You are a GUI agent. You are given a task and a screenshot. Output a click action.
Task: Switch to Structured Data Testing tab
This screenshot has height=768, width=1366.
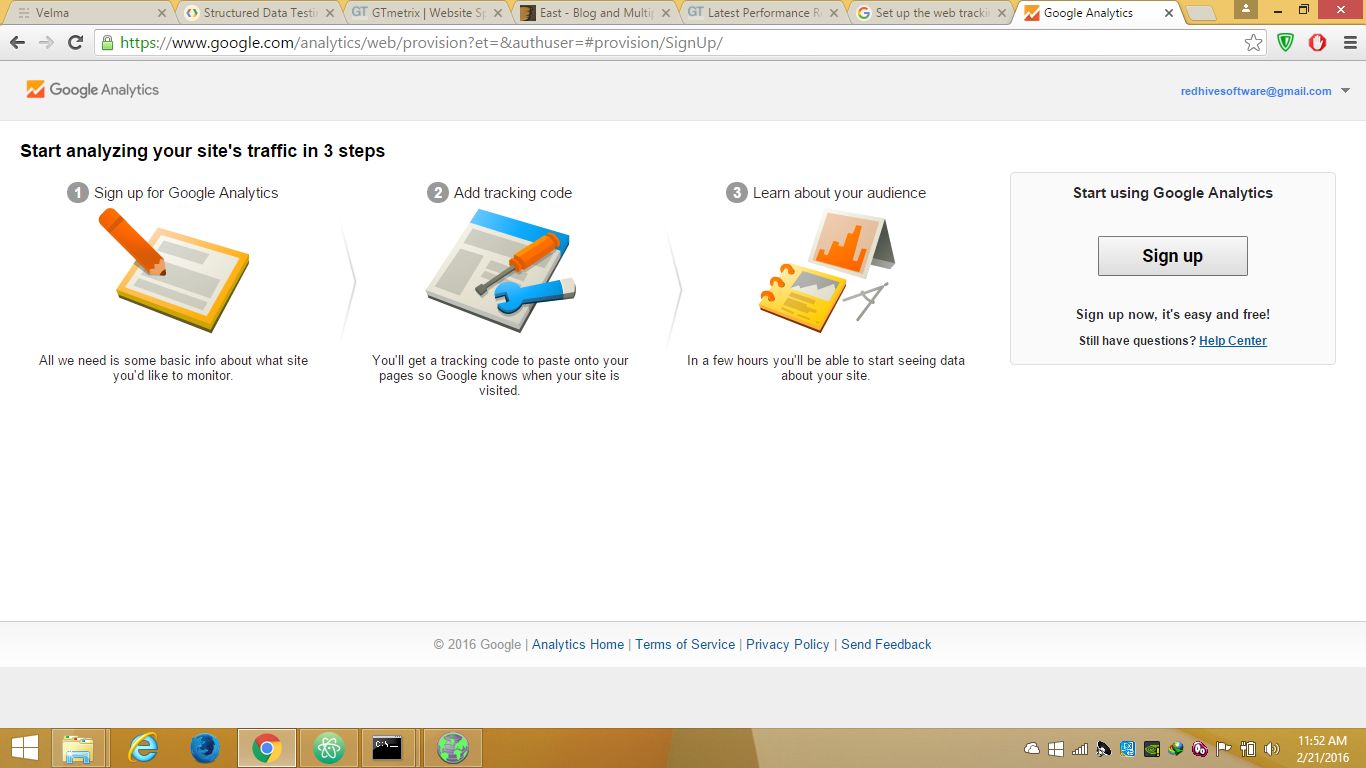point(260,13)
